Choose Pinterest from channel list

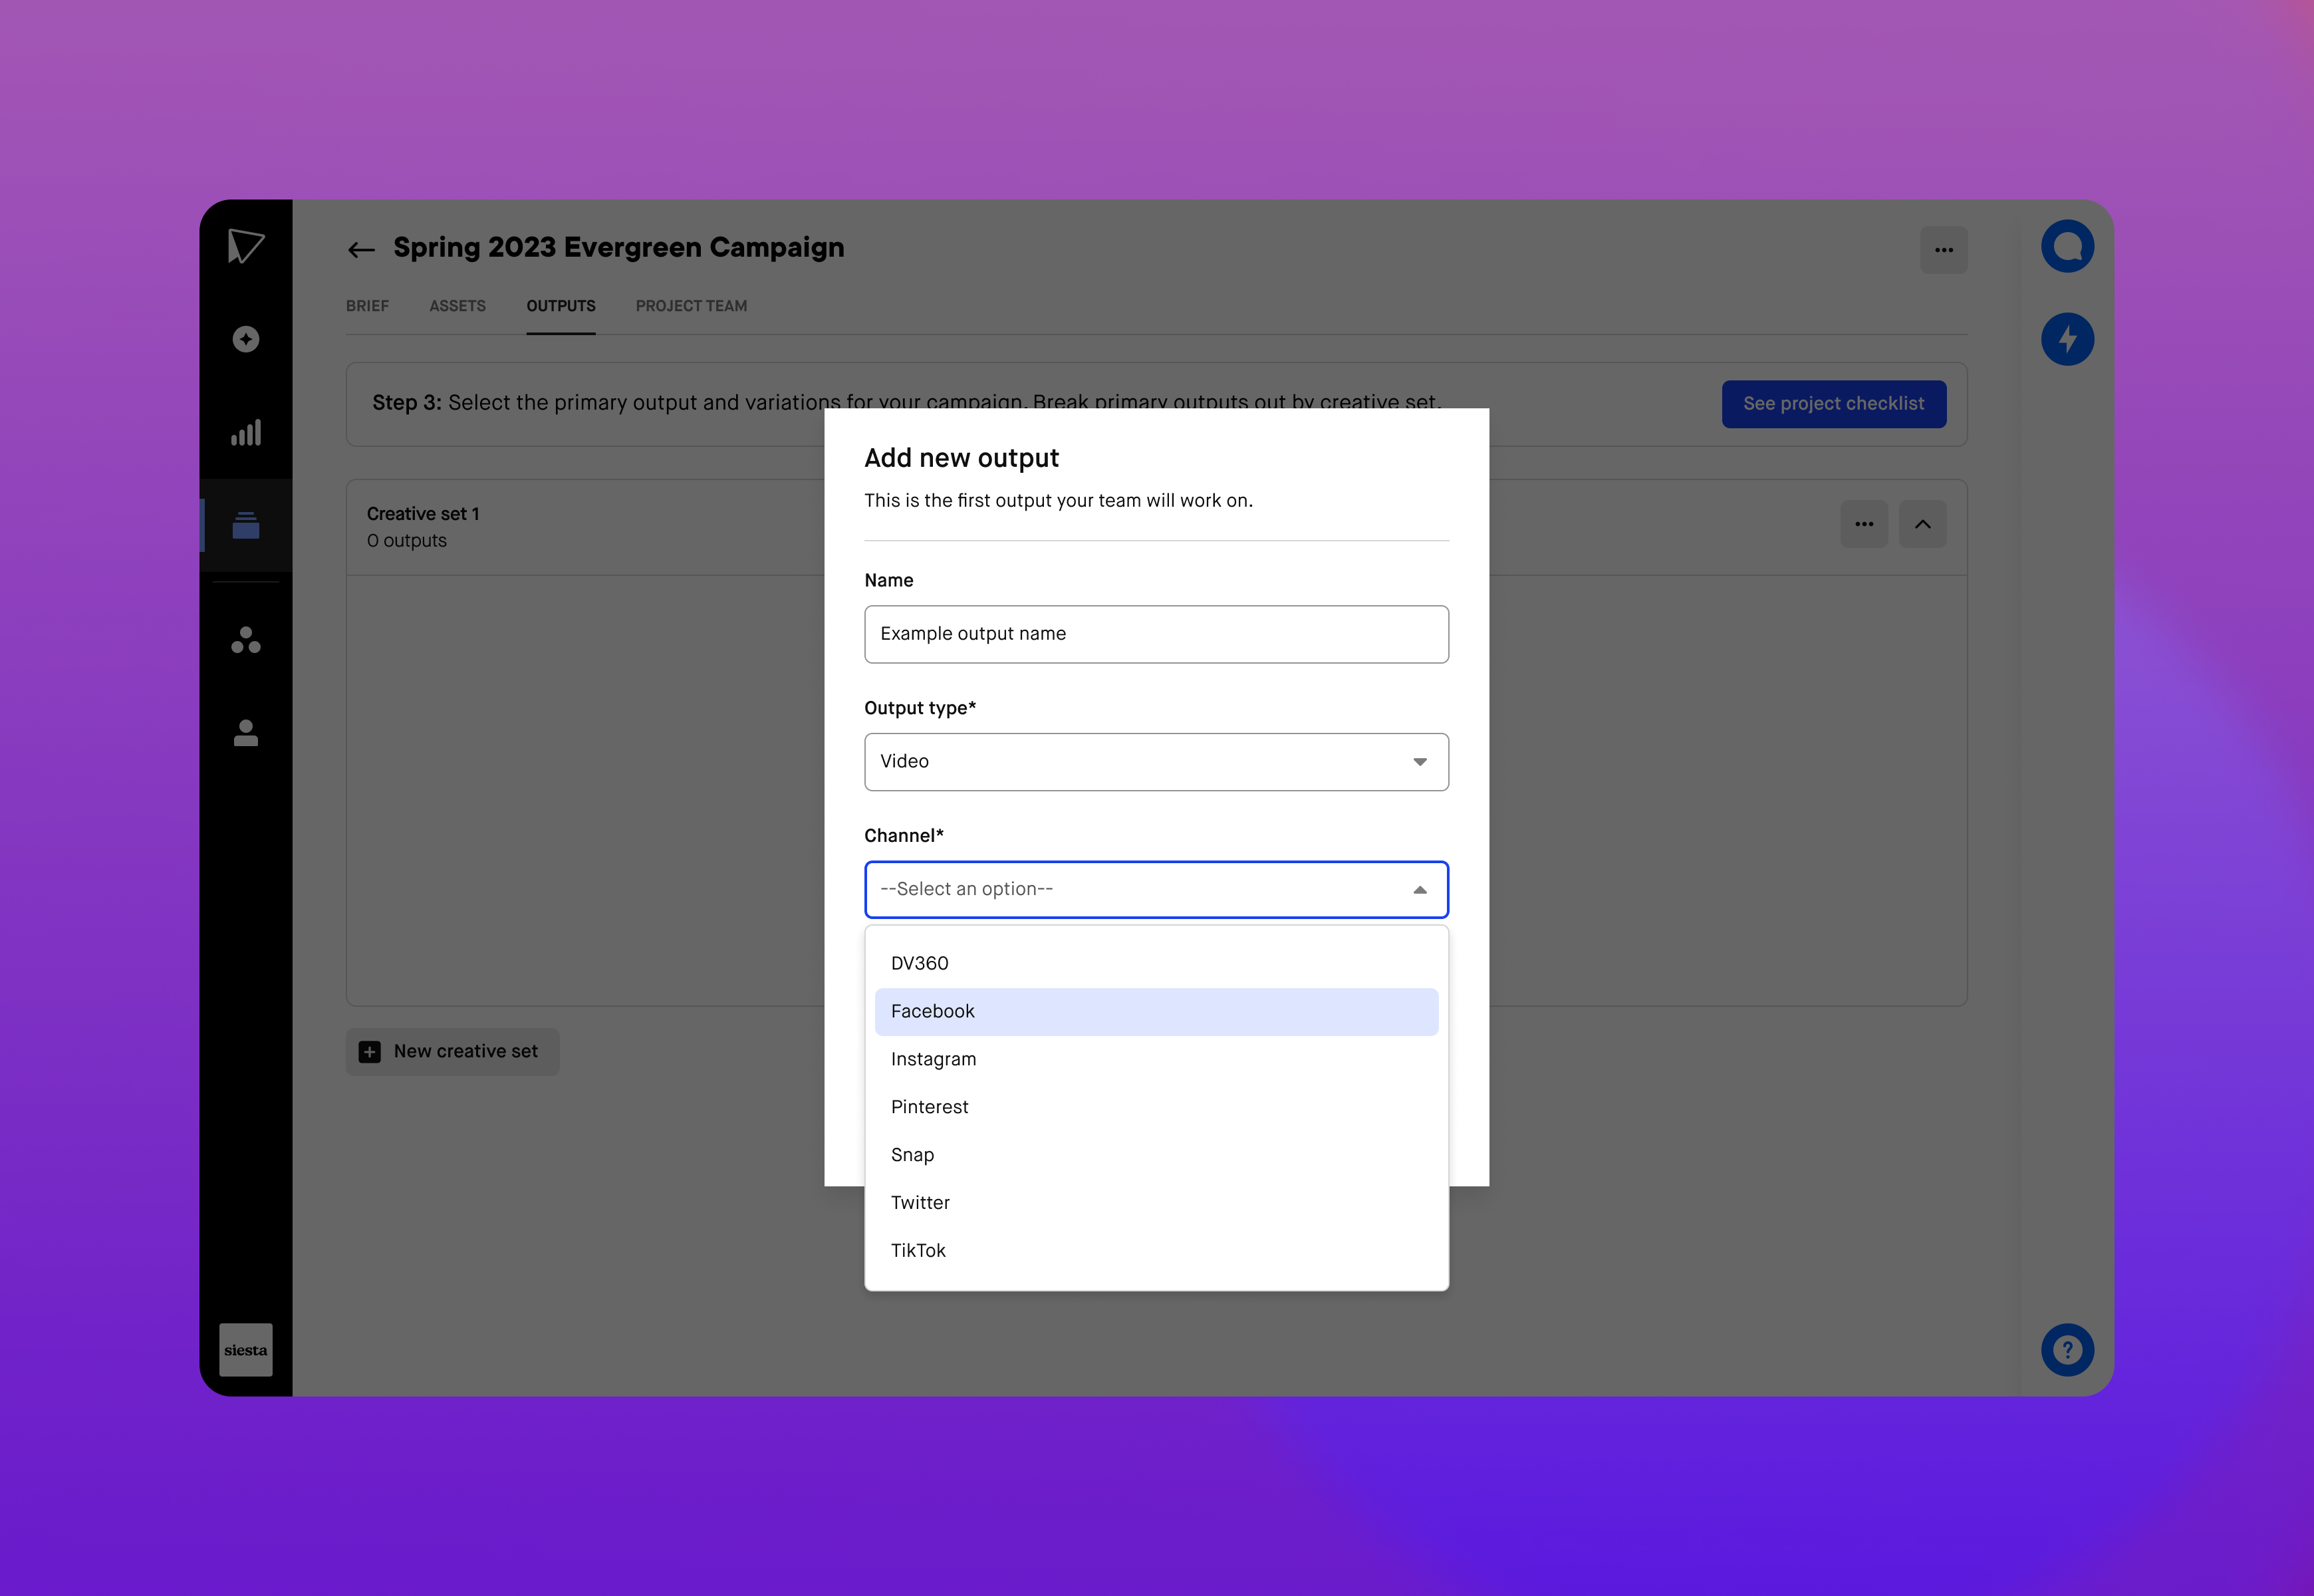point(1156,1107)
